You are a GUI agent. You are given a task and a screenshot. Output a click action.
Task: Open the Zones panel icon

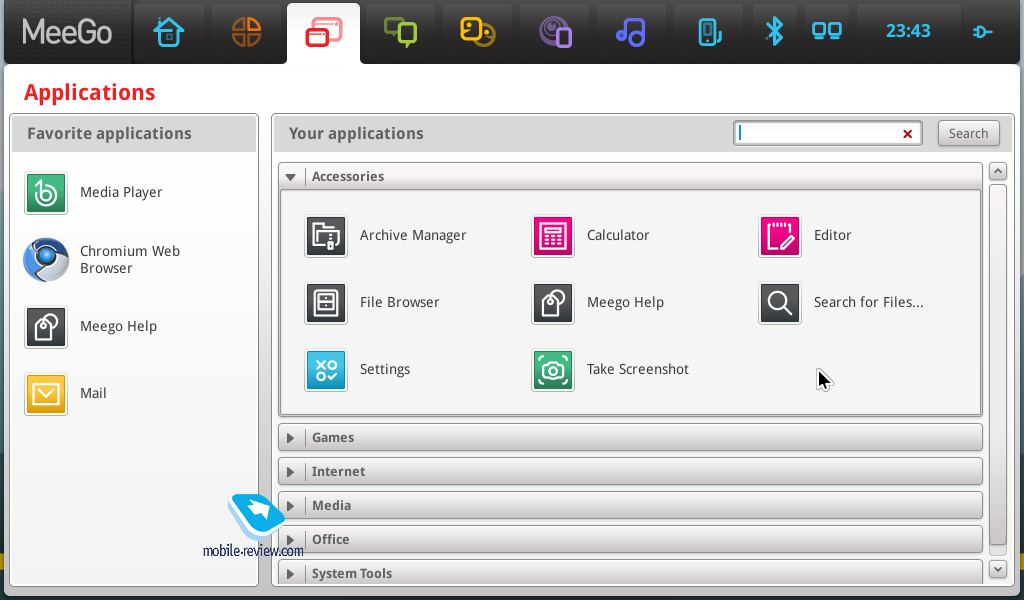click(x=246, y=32)
